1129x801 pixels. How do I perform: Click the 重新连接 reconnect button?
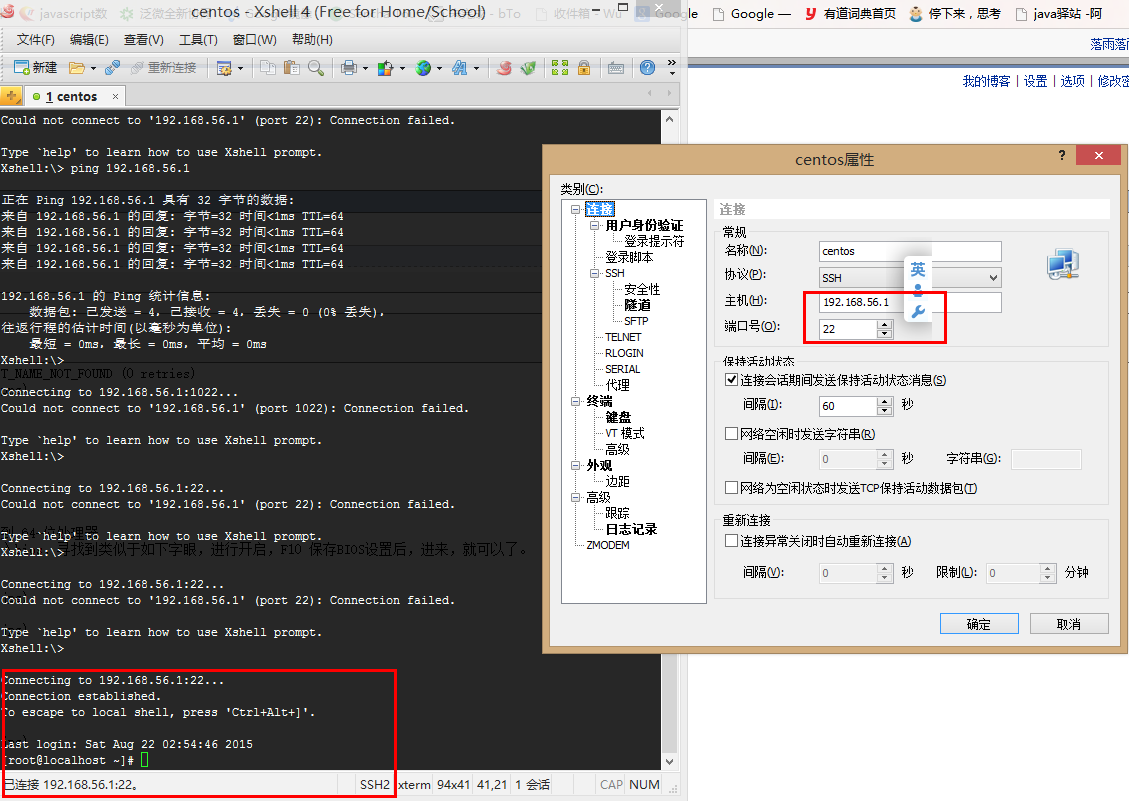[x=163, y=68]
